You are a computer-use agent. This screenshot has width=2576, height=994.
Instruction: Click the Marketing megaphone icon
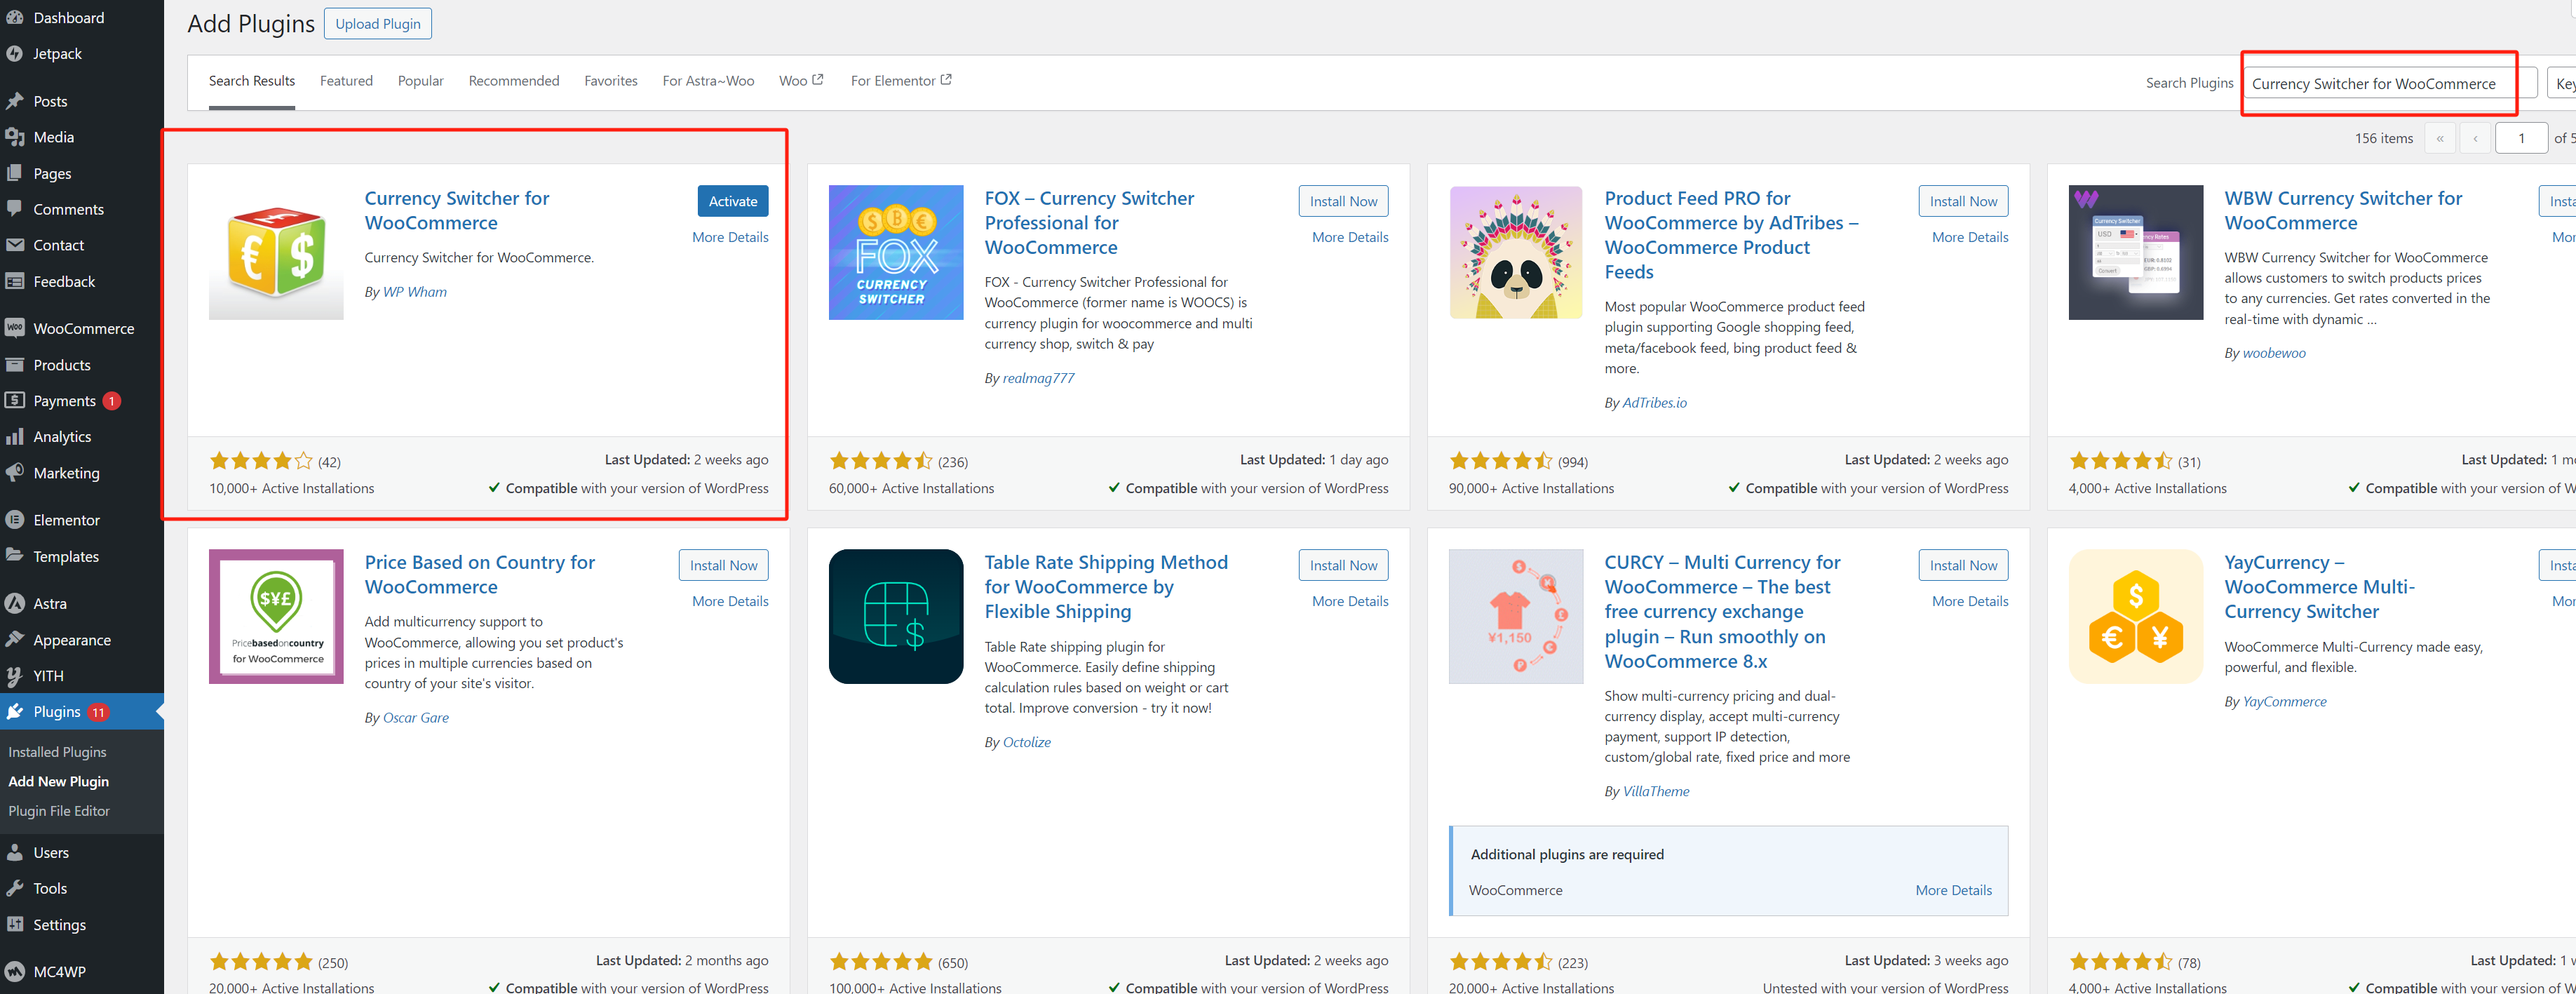(15, 473)
